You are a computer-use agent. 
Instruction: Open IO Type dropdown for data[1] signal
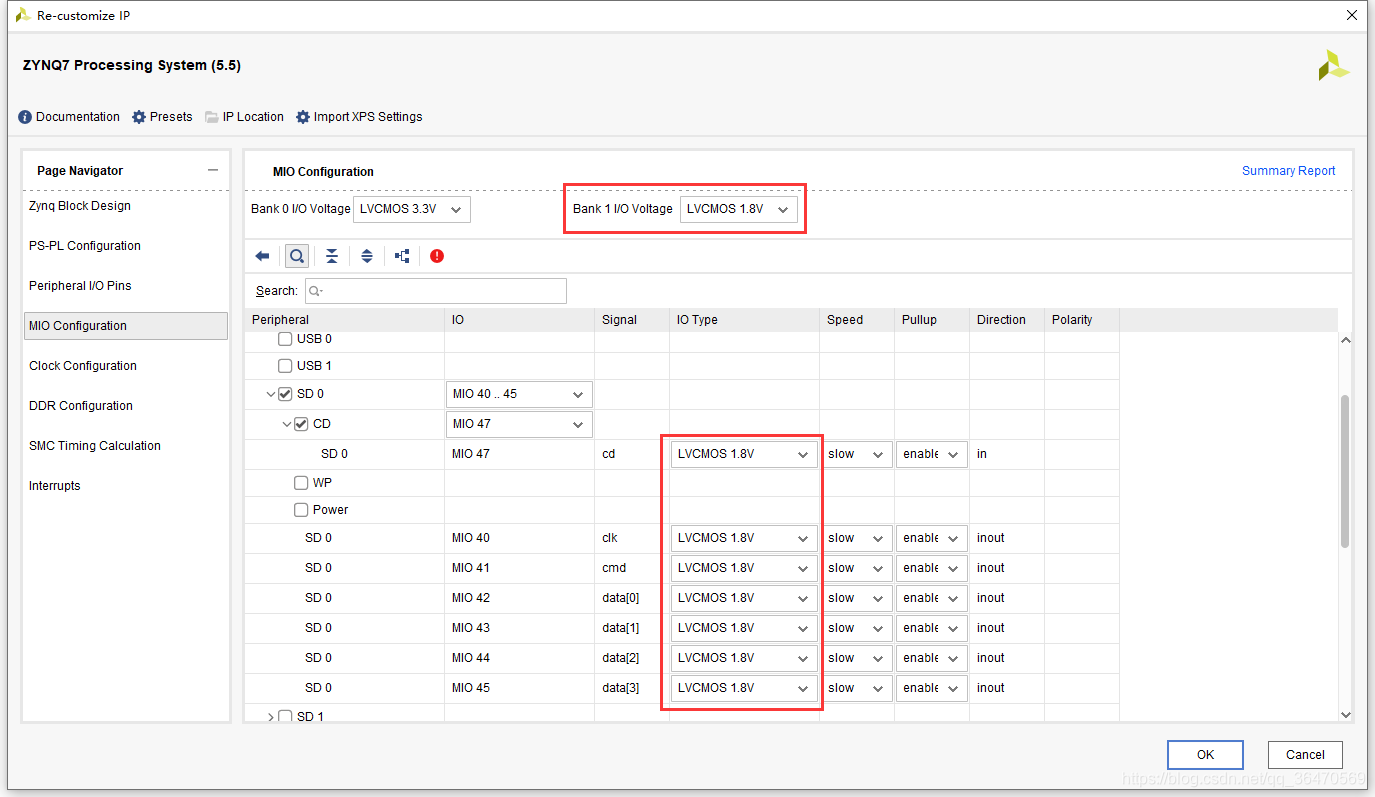point(744,628)
